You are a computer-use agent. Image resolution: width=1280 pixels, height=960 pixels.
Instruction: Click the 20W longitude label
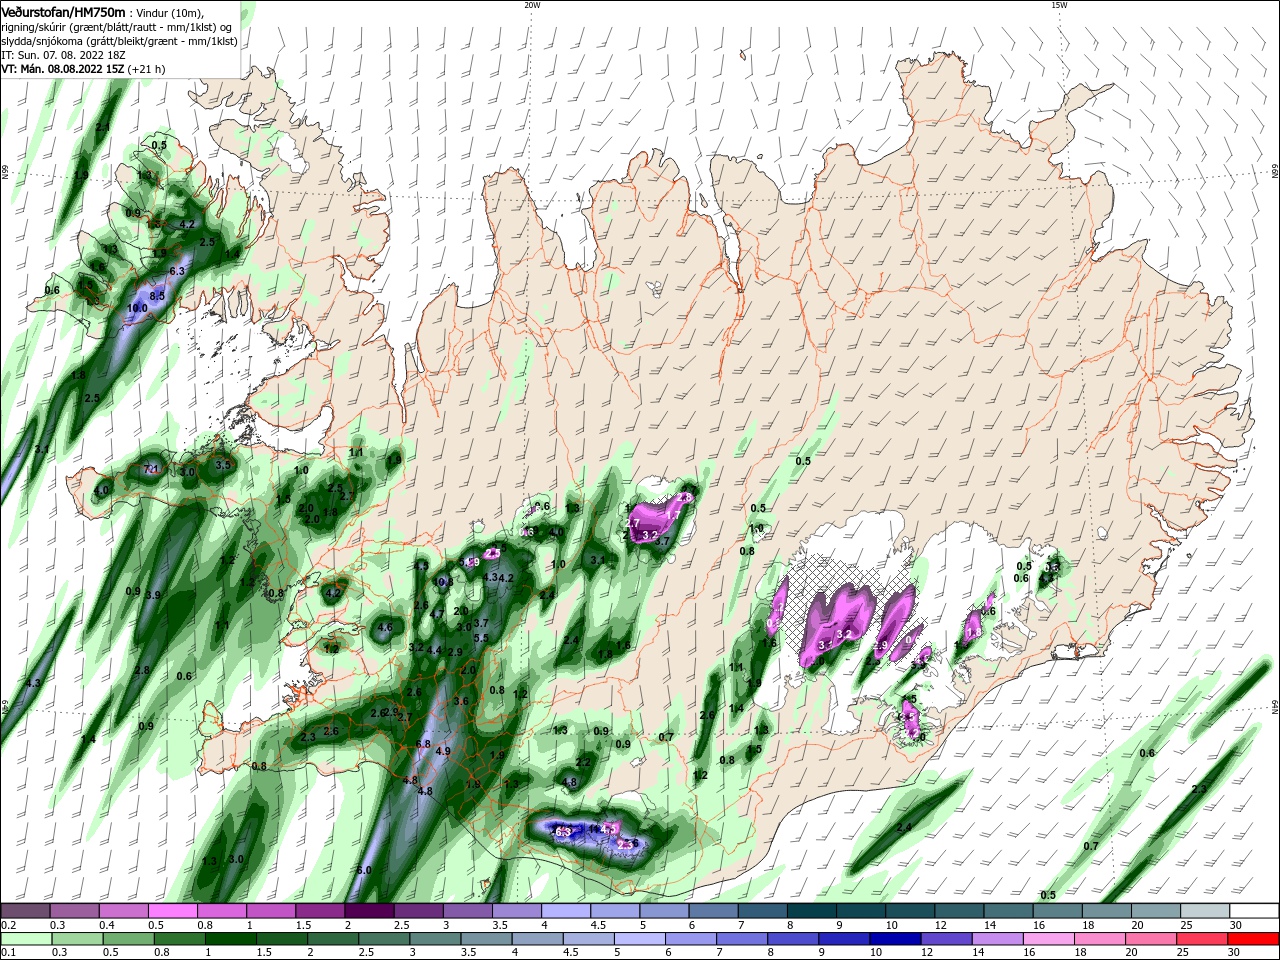click(x=532, y=5)
